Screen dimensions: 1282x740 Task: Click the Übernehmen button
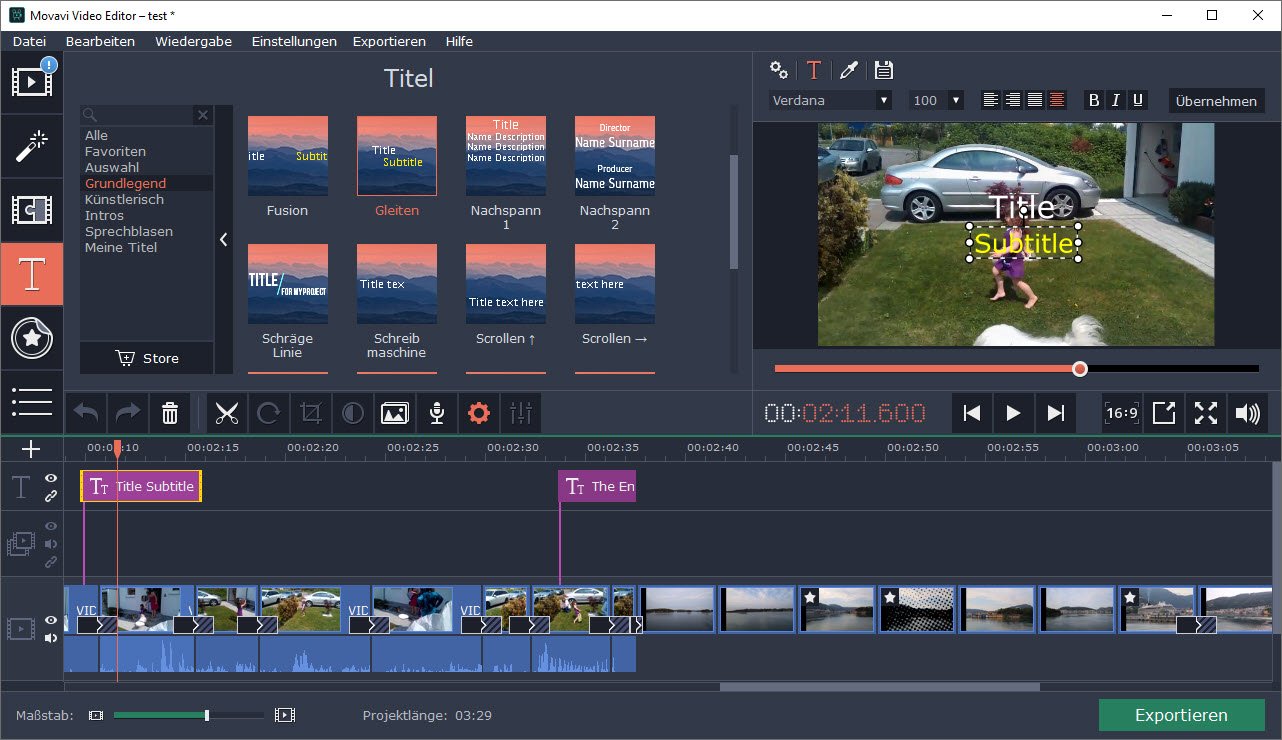click(x=1216, y=101)
